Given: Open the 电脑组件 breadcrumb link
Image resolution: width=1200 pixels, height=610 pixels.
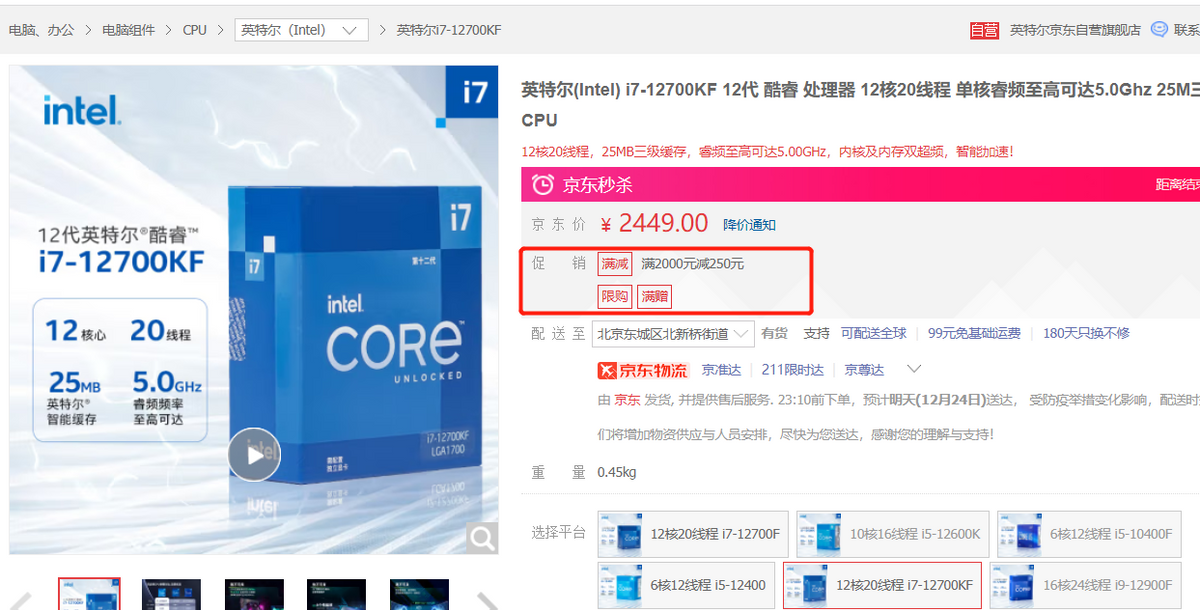Looking at the screenshot, I should pyautogui.click(x=128, y=30).
